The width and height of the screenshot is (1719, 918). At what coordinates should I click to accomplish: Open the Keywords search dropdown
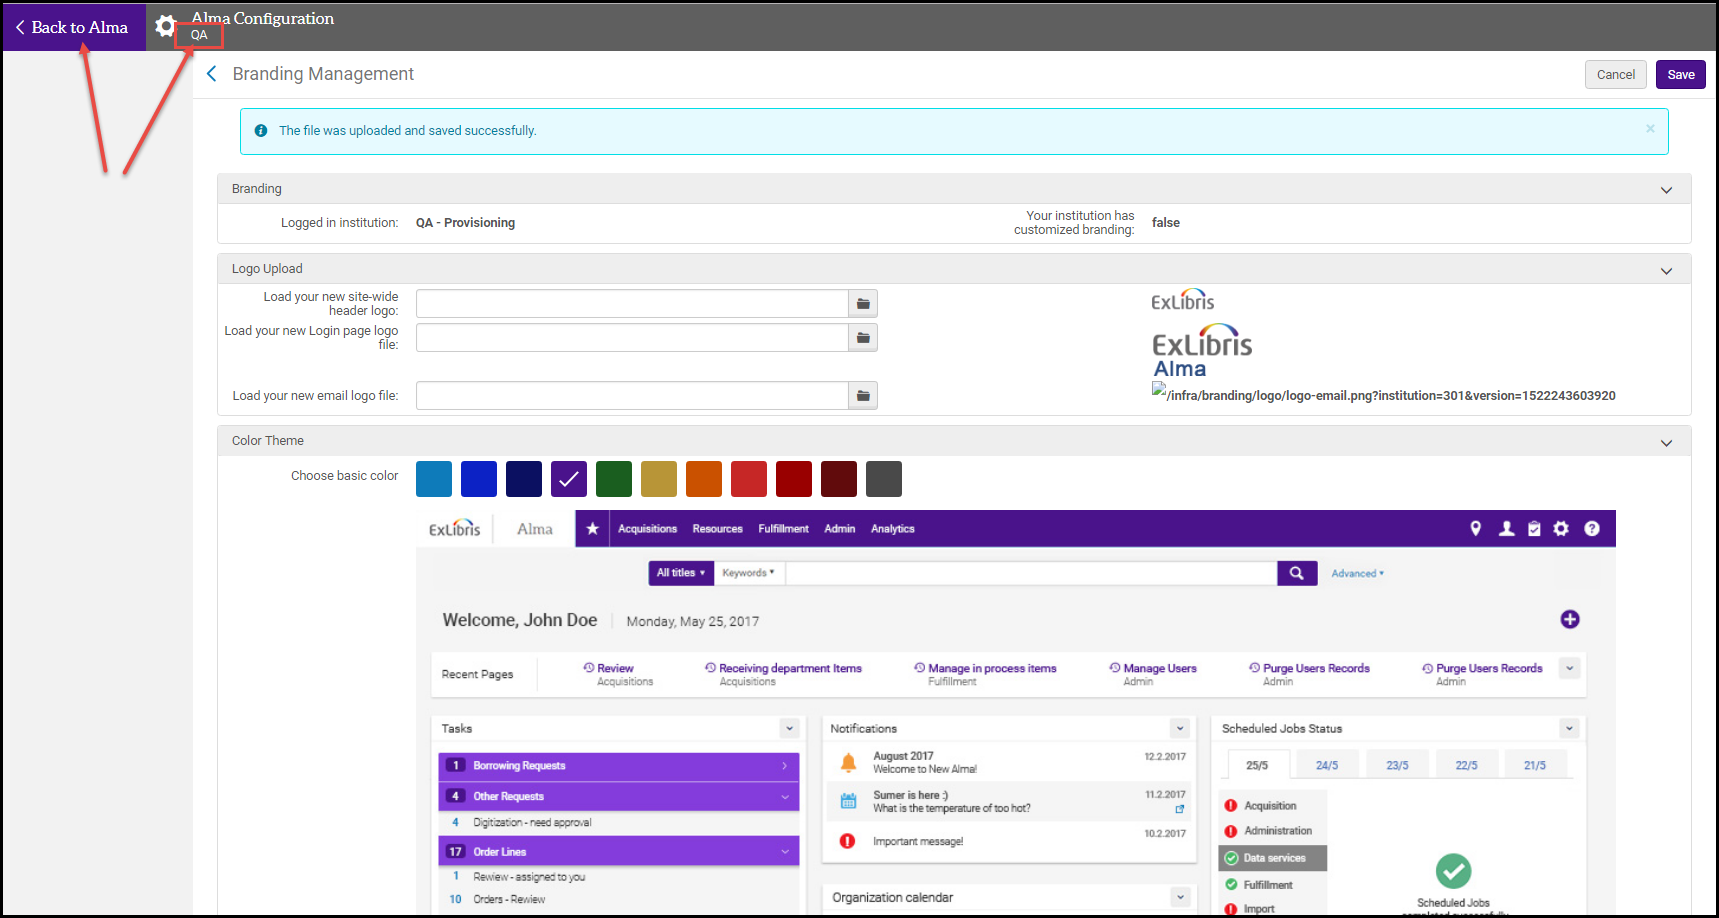(749, 573)
